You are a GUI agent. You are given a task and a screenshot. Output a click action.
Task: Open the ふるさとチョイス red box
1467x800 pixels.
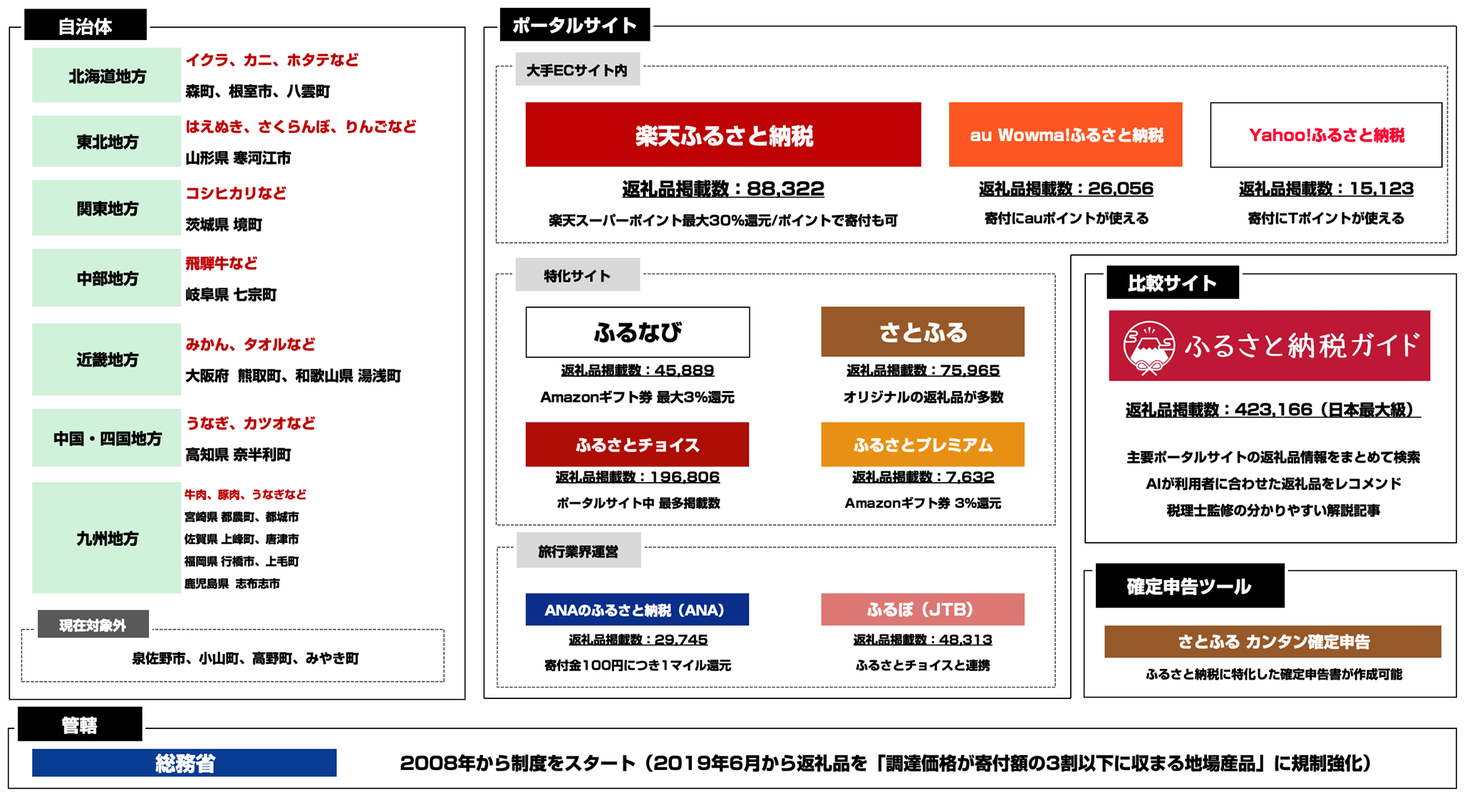coord(637,444)
